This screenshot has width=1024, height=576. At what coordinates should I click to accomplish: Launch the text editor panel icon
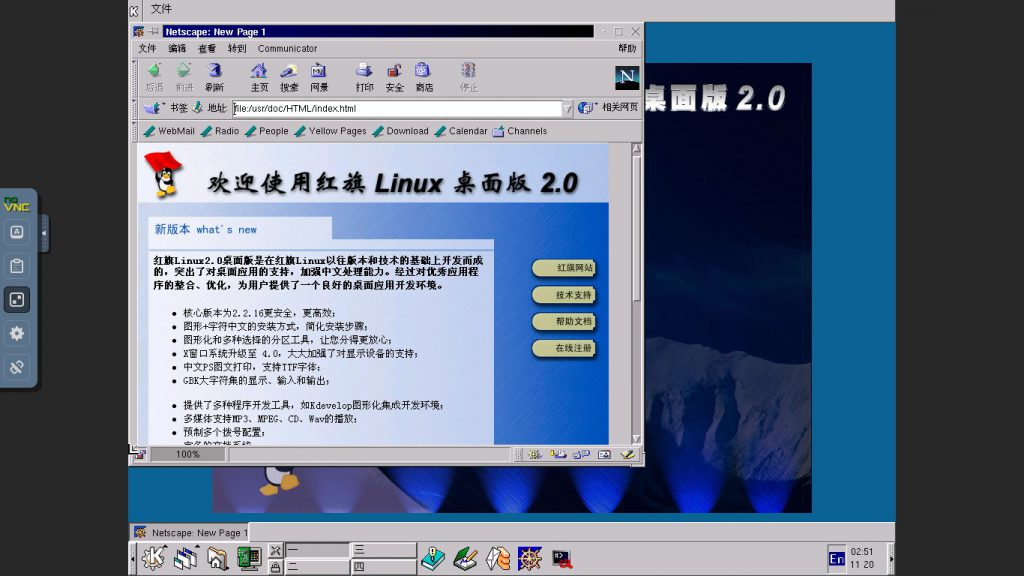[x=465, y=558]
